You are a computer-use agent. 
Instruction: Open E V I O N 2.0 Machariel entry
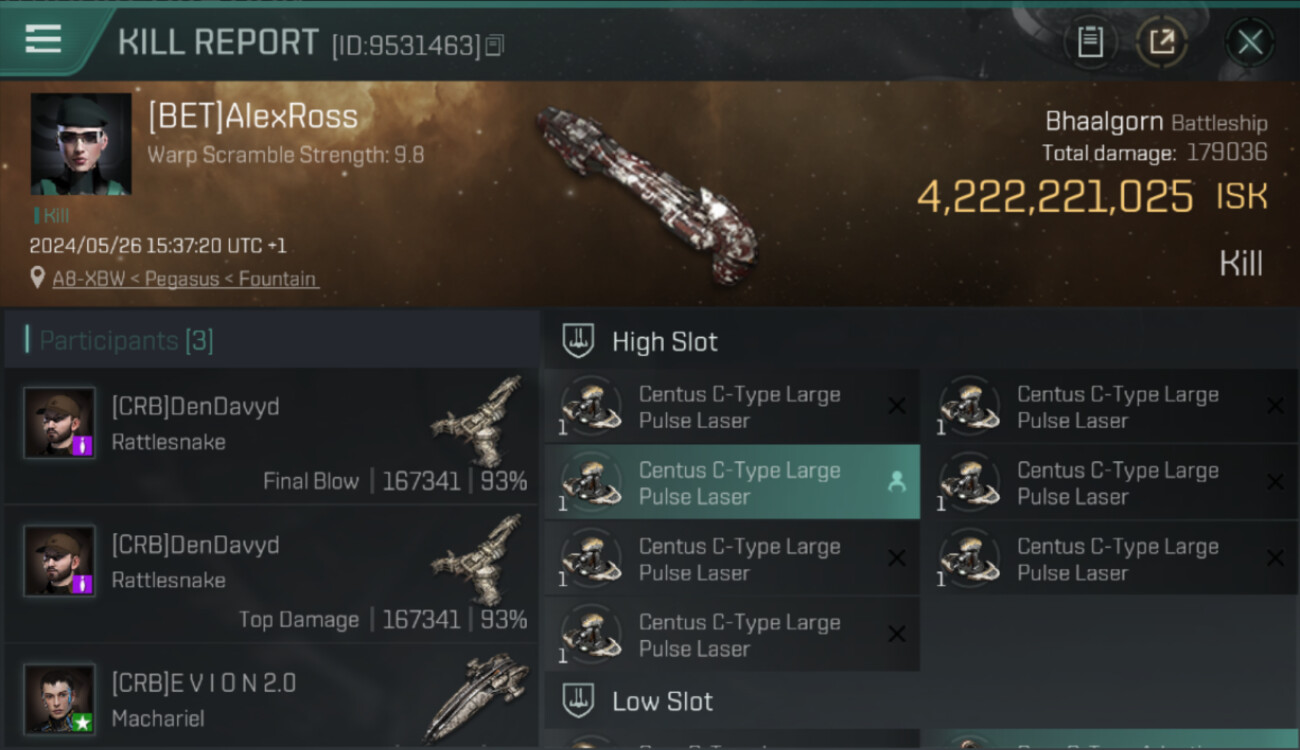tap(270, 700)
